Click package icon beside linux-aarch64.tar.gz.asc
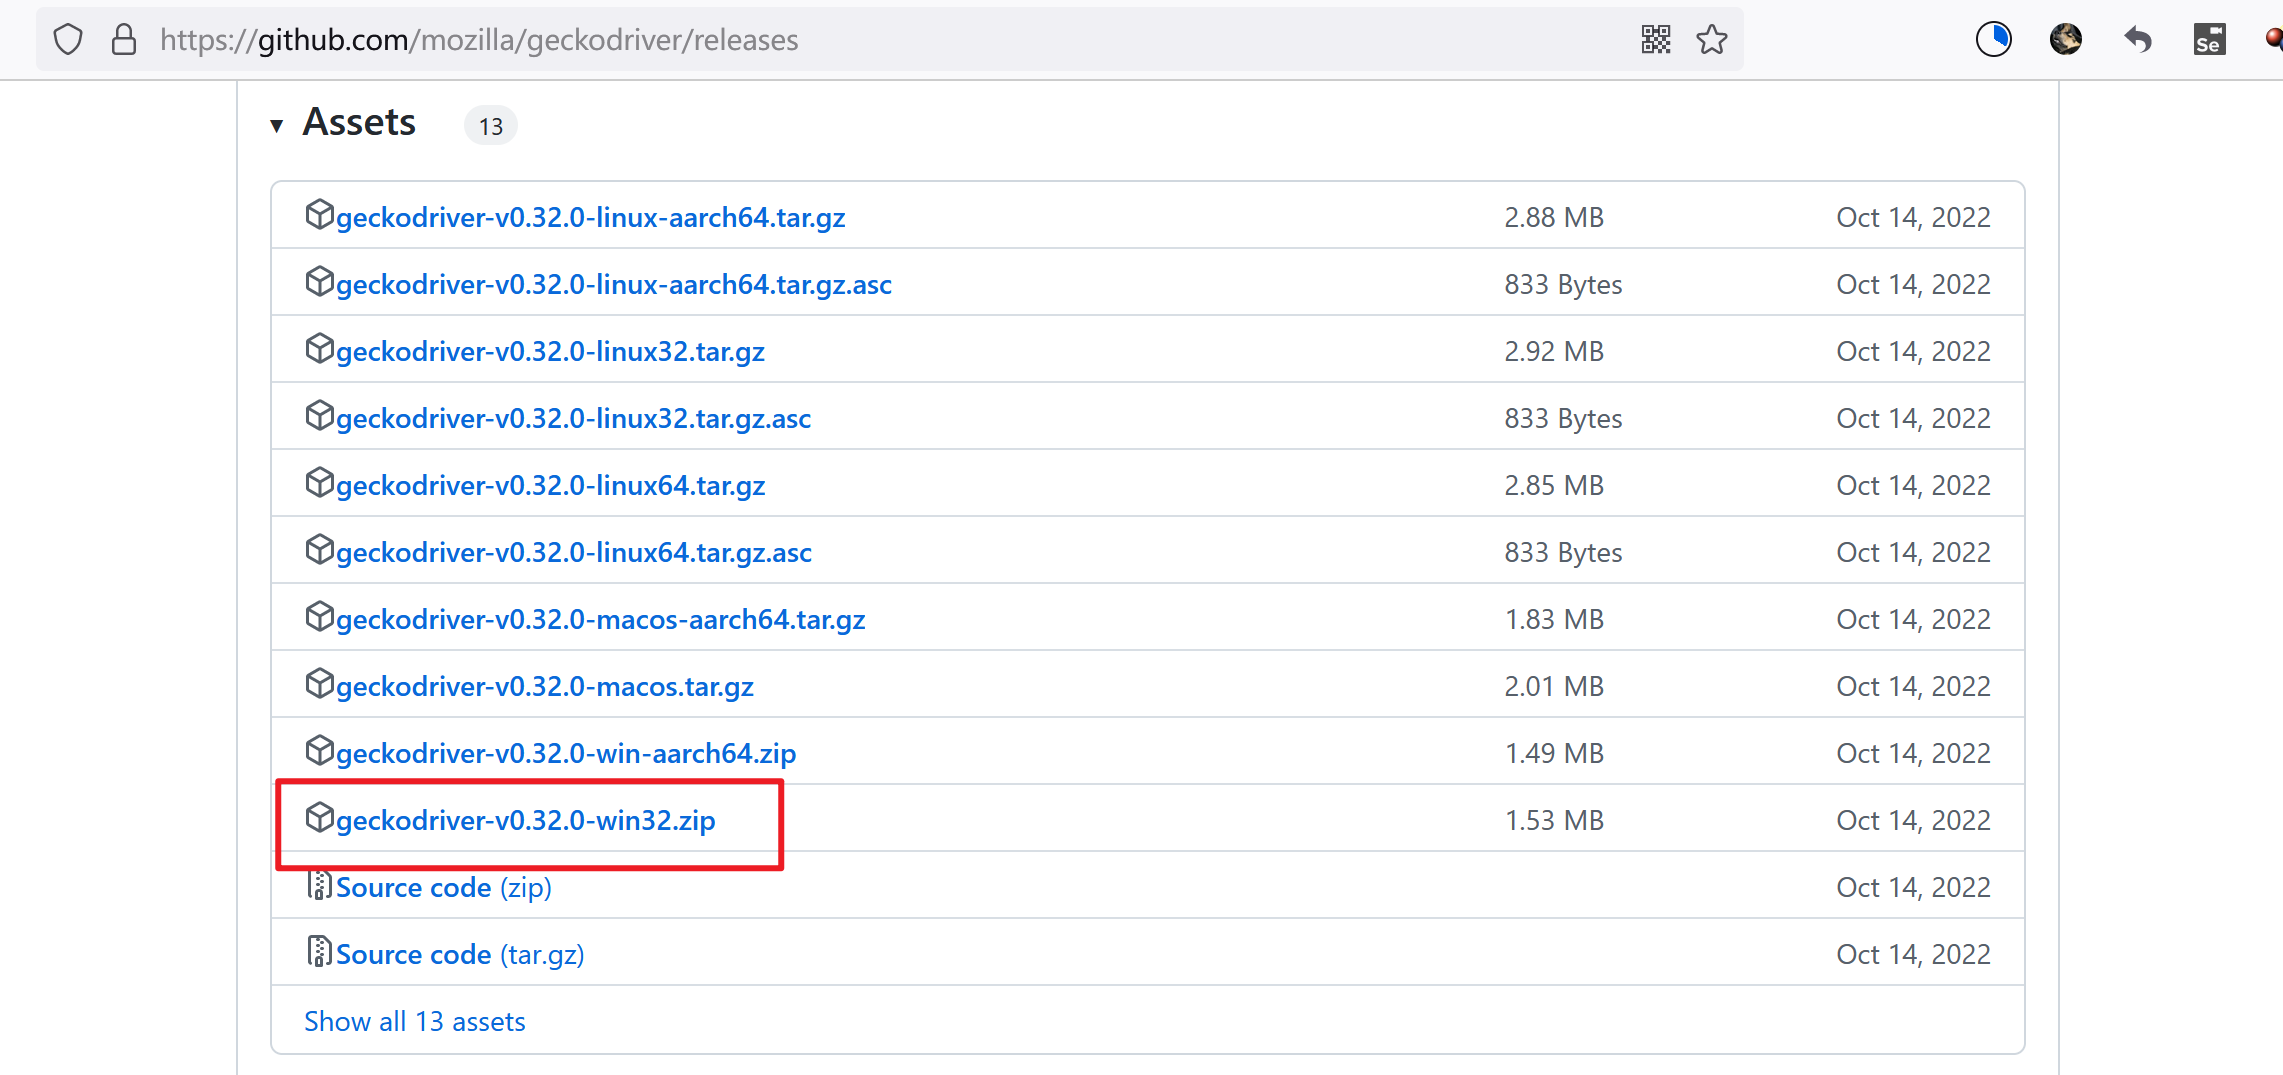The height and width of the screenshot is (1075, 2283). [319, 281]
